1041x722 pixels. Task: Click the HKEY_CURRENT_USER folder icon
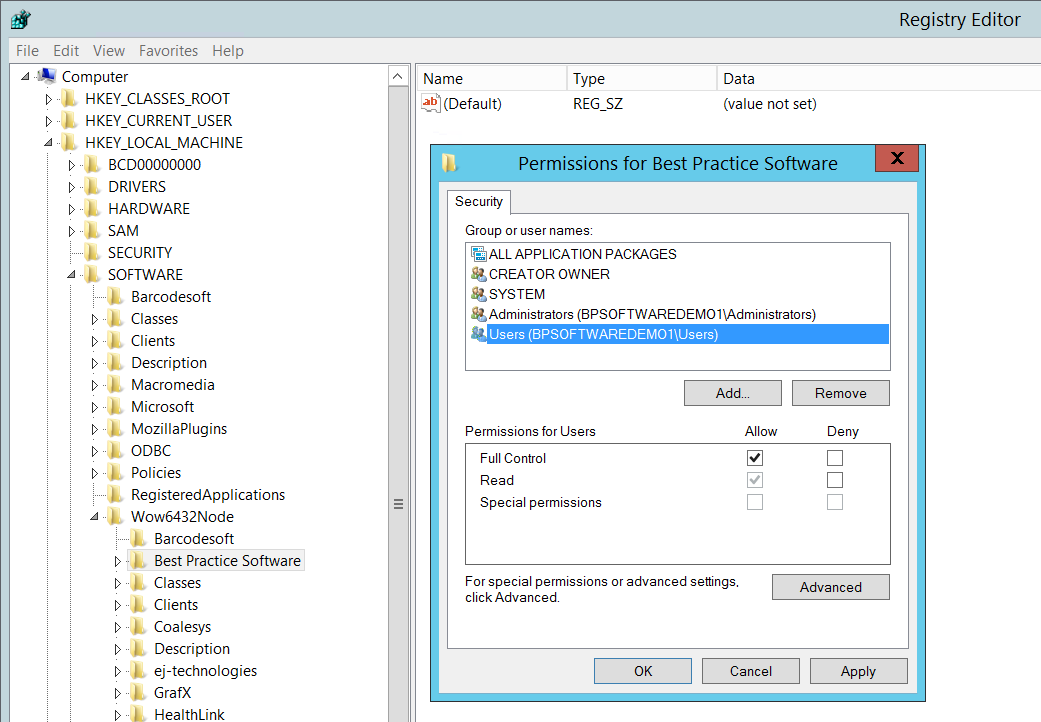[68, 121]
